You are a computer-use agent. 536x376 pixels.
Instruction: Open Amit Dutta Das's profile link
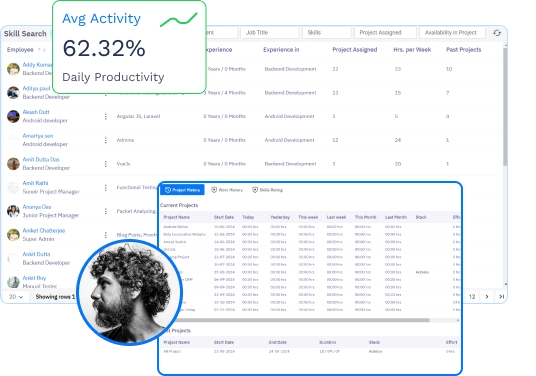pyautogui.click(x=41, y=160)
